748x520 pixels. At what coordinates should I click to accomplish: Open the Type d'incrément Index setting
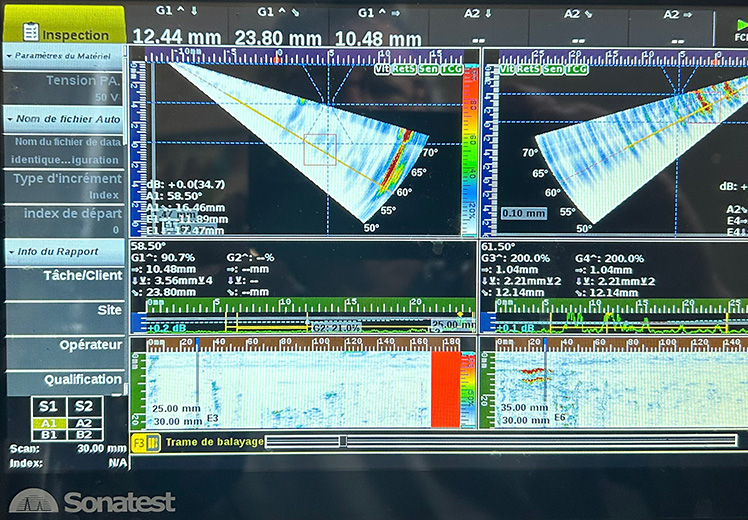tap(64, 185)
